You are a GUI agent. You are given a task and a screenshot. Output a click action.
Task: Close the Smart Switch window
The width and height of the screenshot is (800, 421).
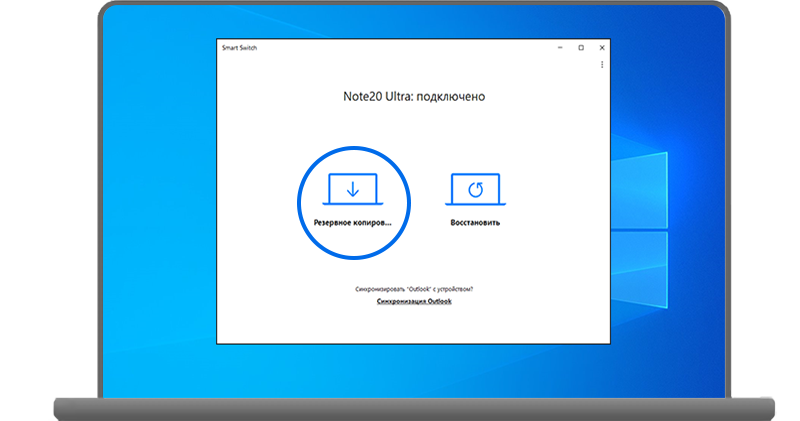coord(602,47)
